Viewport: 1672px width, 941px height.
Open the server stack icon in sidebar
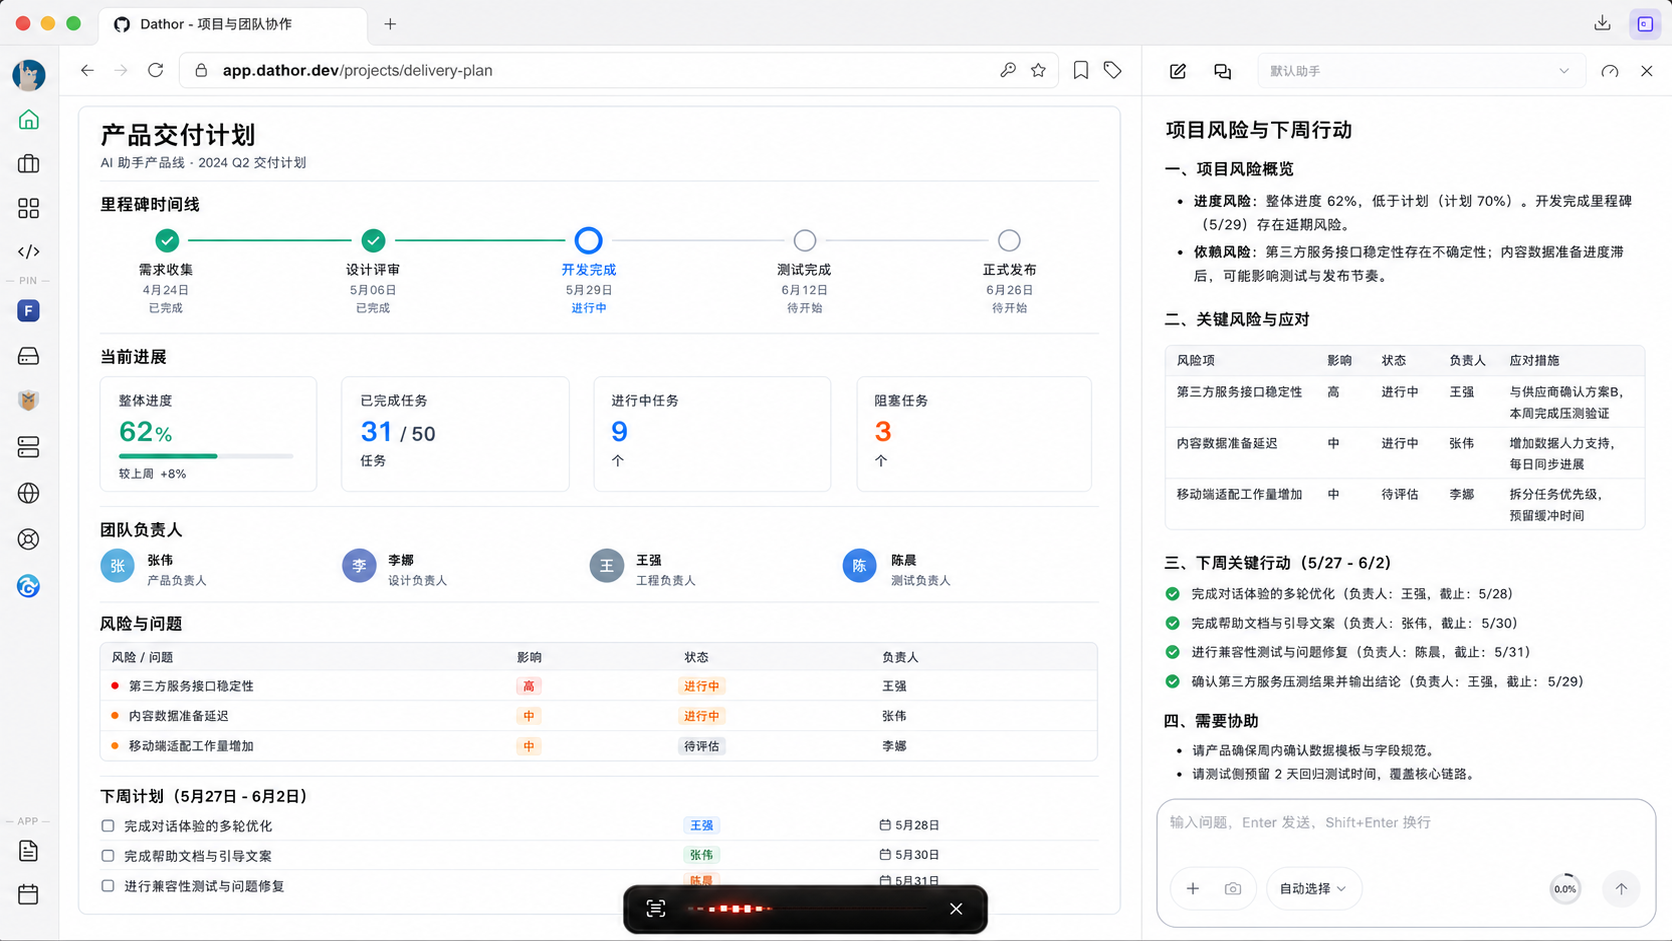point(28,447)
